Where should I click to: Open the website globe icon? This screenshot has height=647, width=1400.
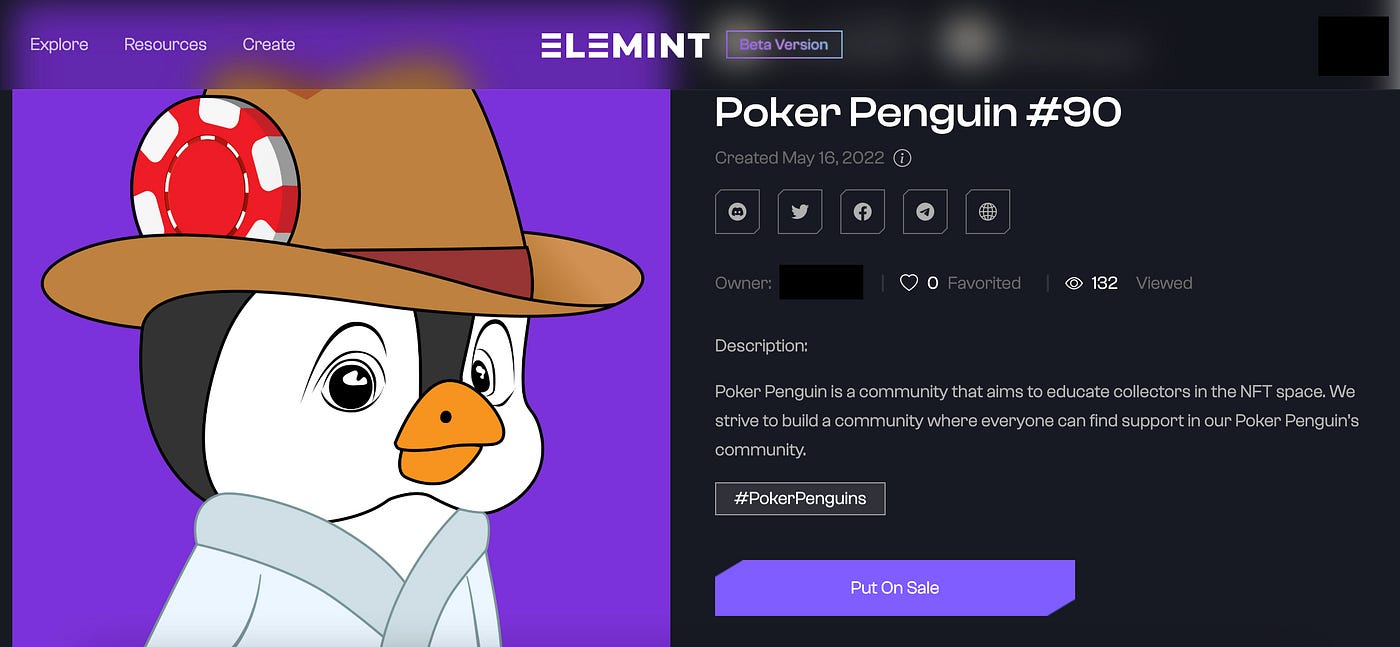coord(988,212)
